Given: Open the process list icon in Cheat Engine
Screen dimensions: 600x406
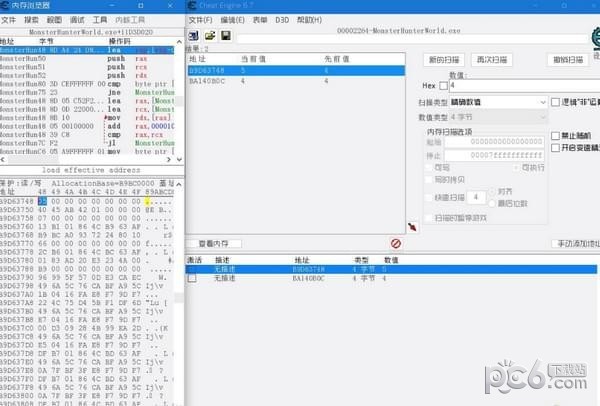Looking at the screenshot, I should coord(194,36).
